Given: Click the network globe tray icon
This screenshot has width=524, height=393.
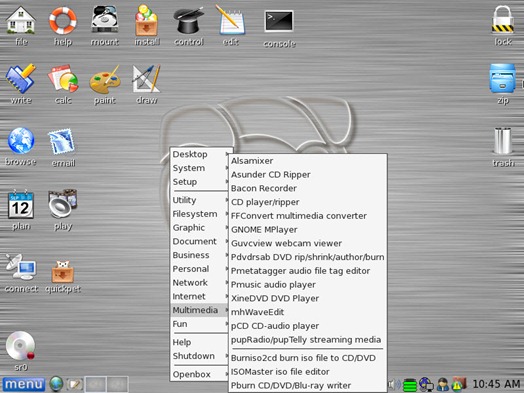Looking at the screenshot, I should (426, 384).
